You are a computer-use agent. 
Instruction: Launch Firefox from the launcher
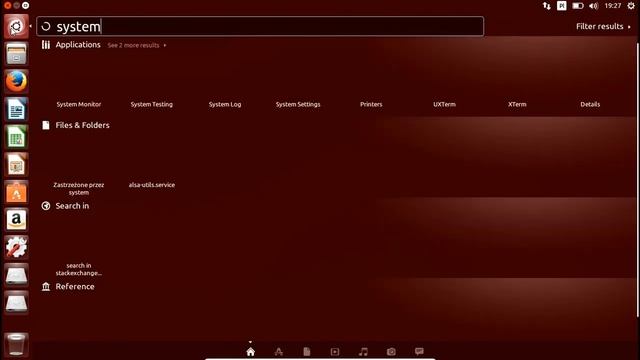coord(16,82)
